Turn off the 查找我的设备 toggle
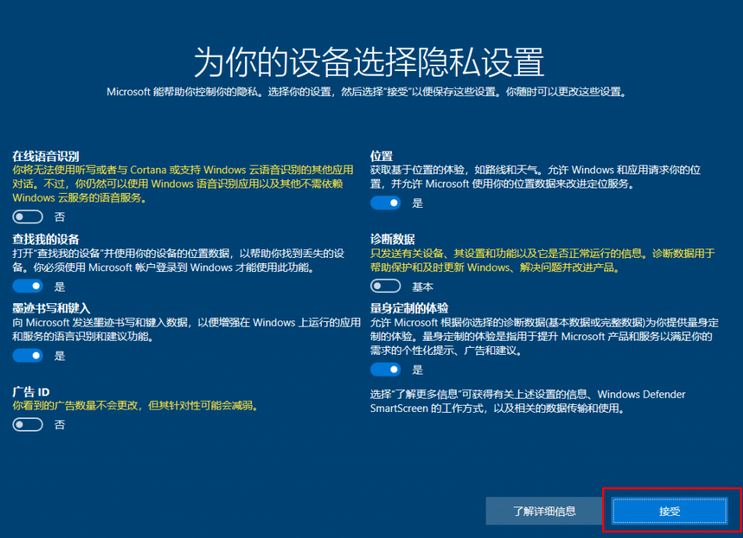 click(x=28, y=286)
